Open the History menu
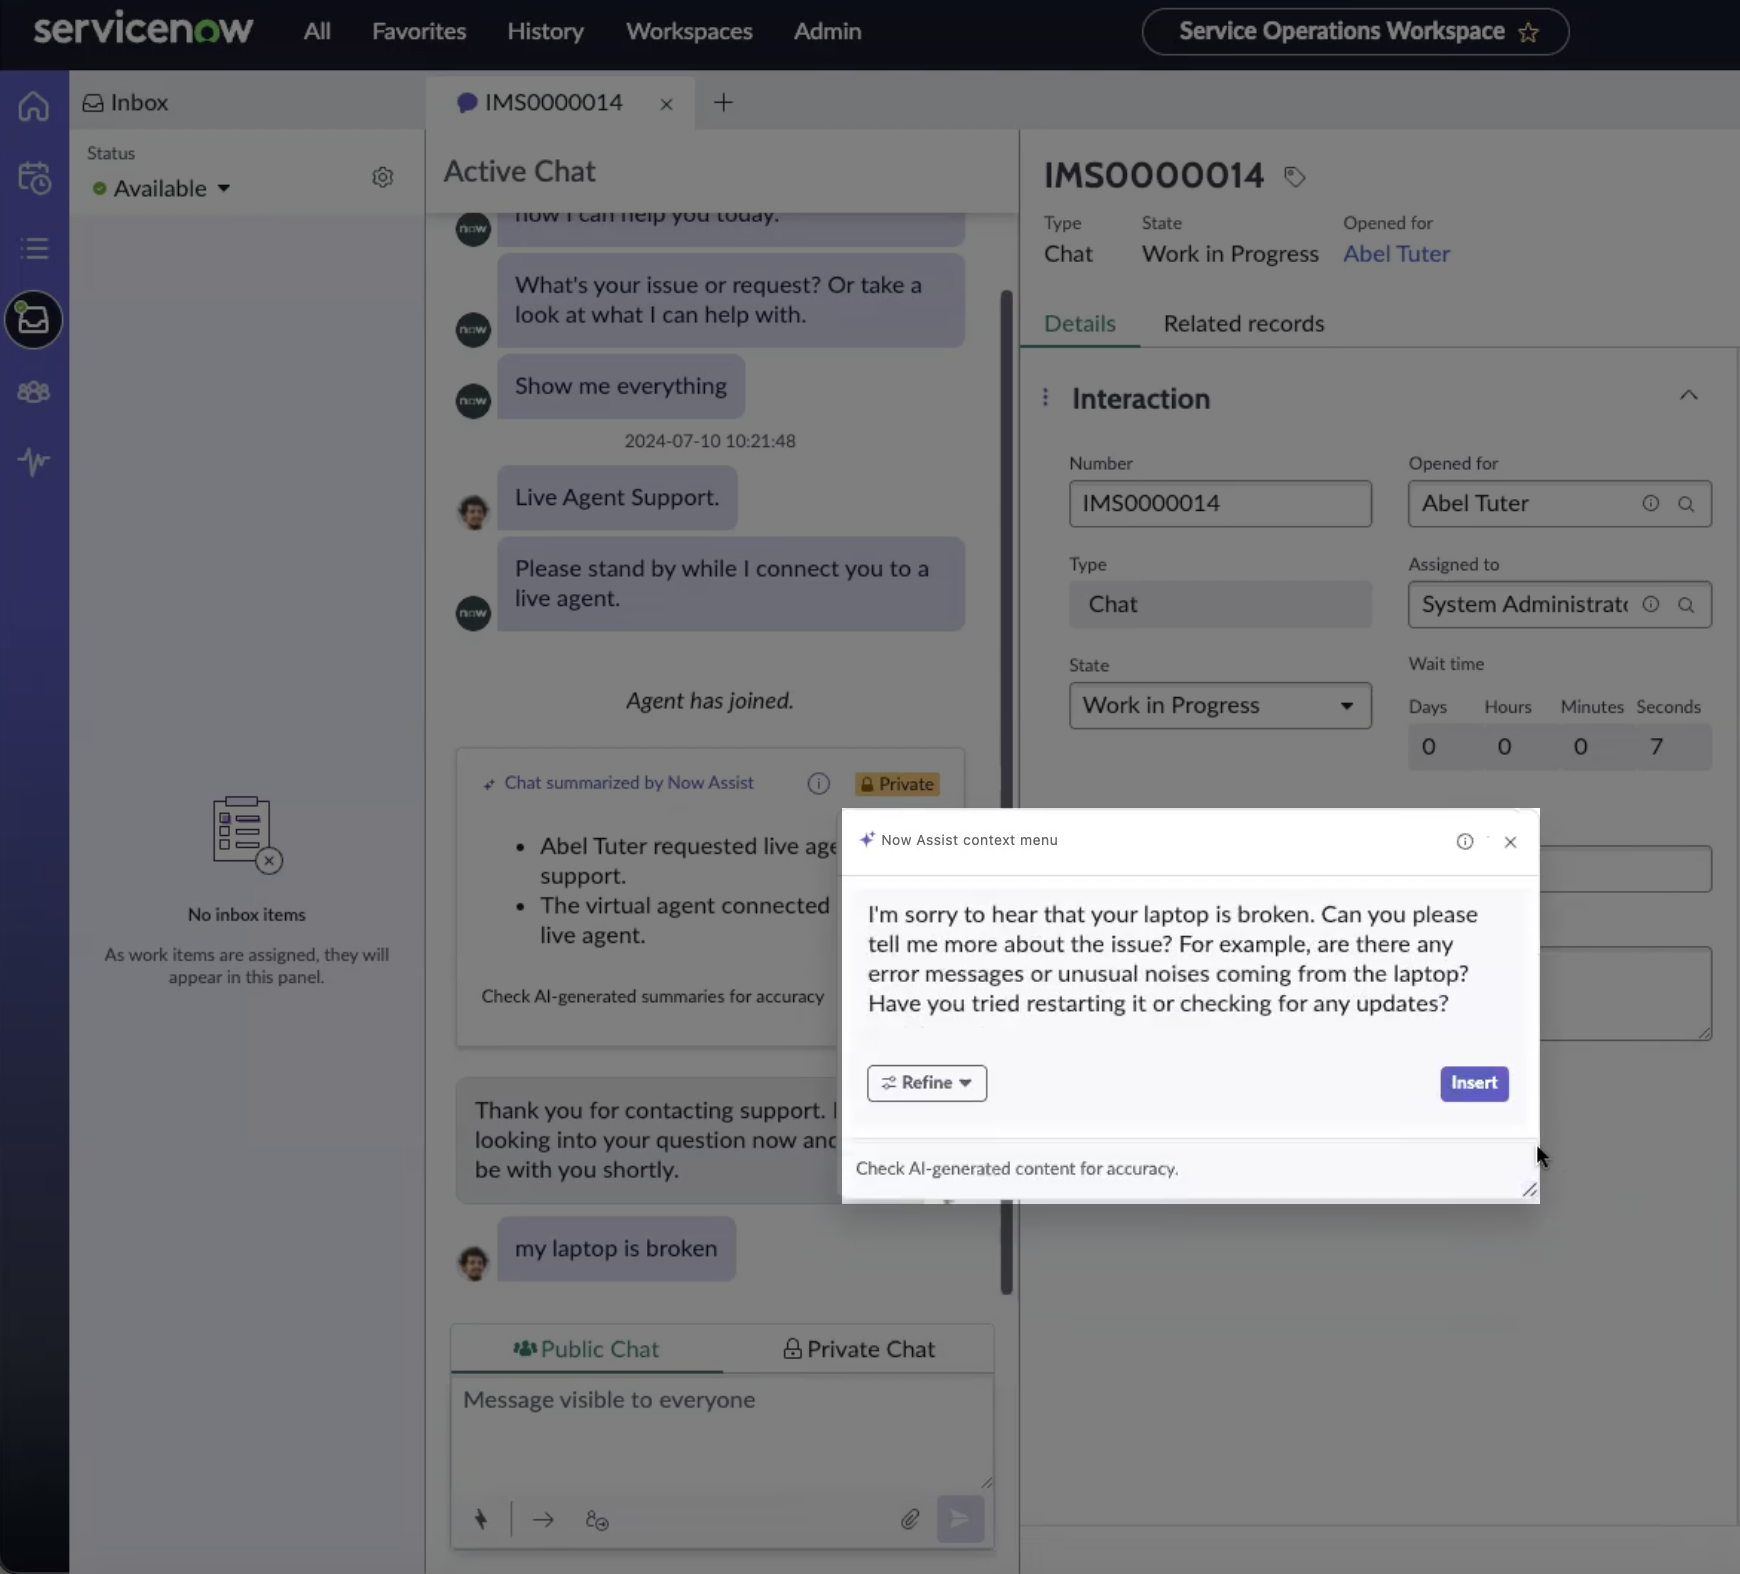This screenshot has width=1740, height=1574. click(x=545, y=32)
